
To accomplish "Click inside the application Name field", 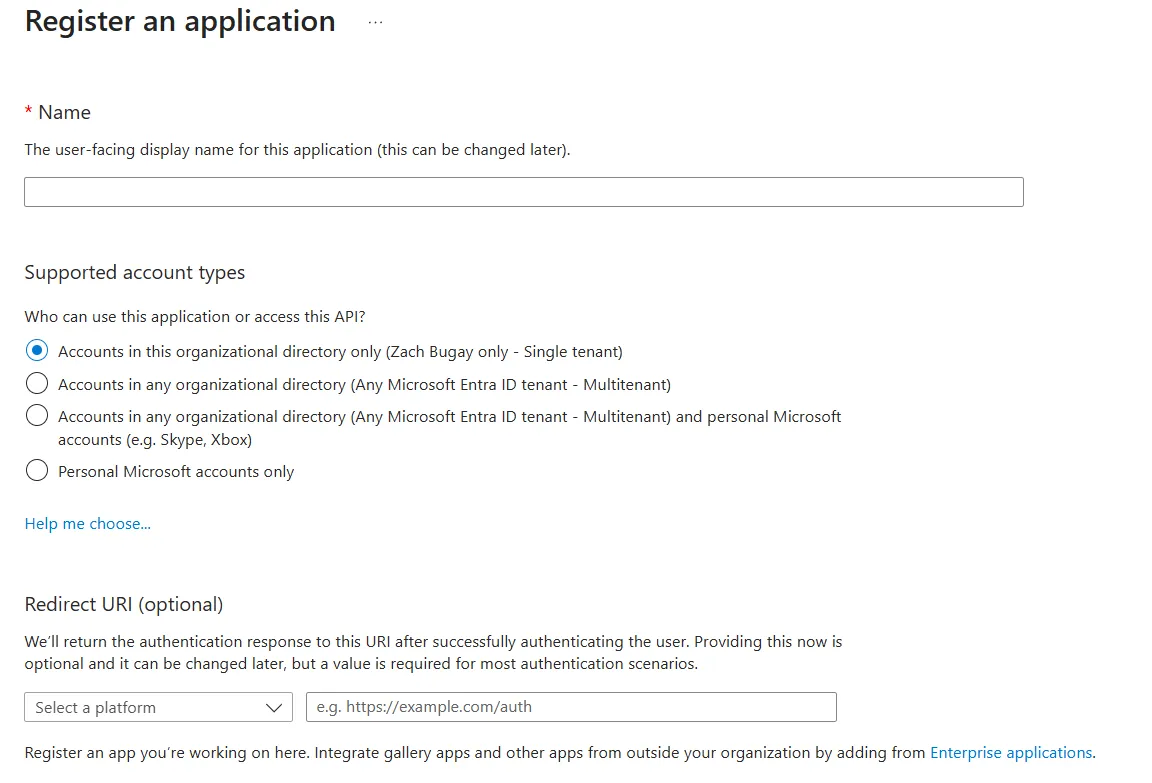I will click(x=523, y=191).
